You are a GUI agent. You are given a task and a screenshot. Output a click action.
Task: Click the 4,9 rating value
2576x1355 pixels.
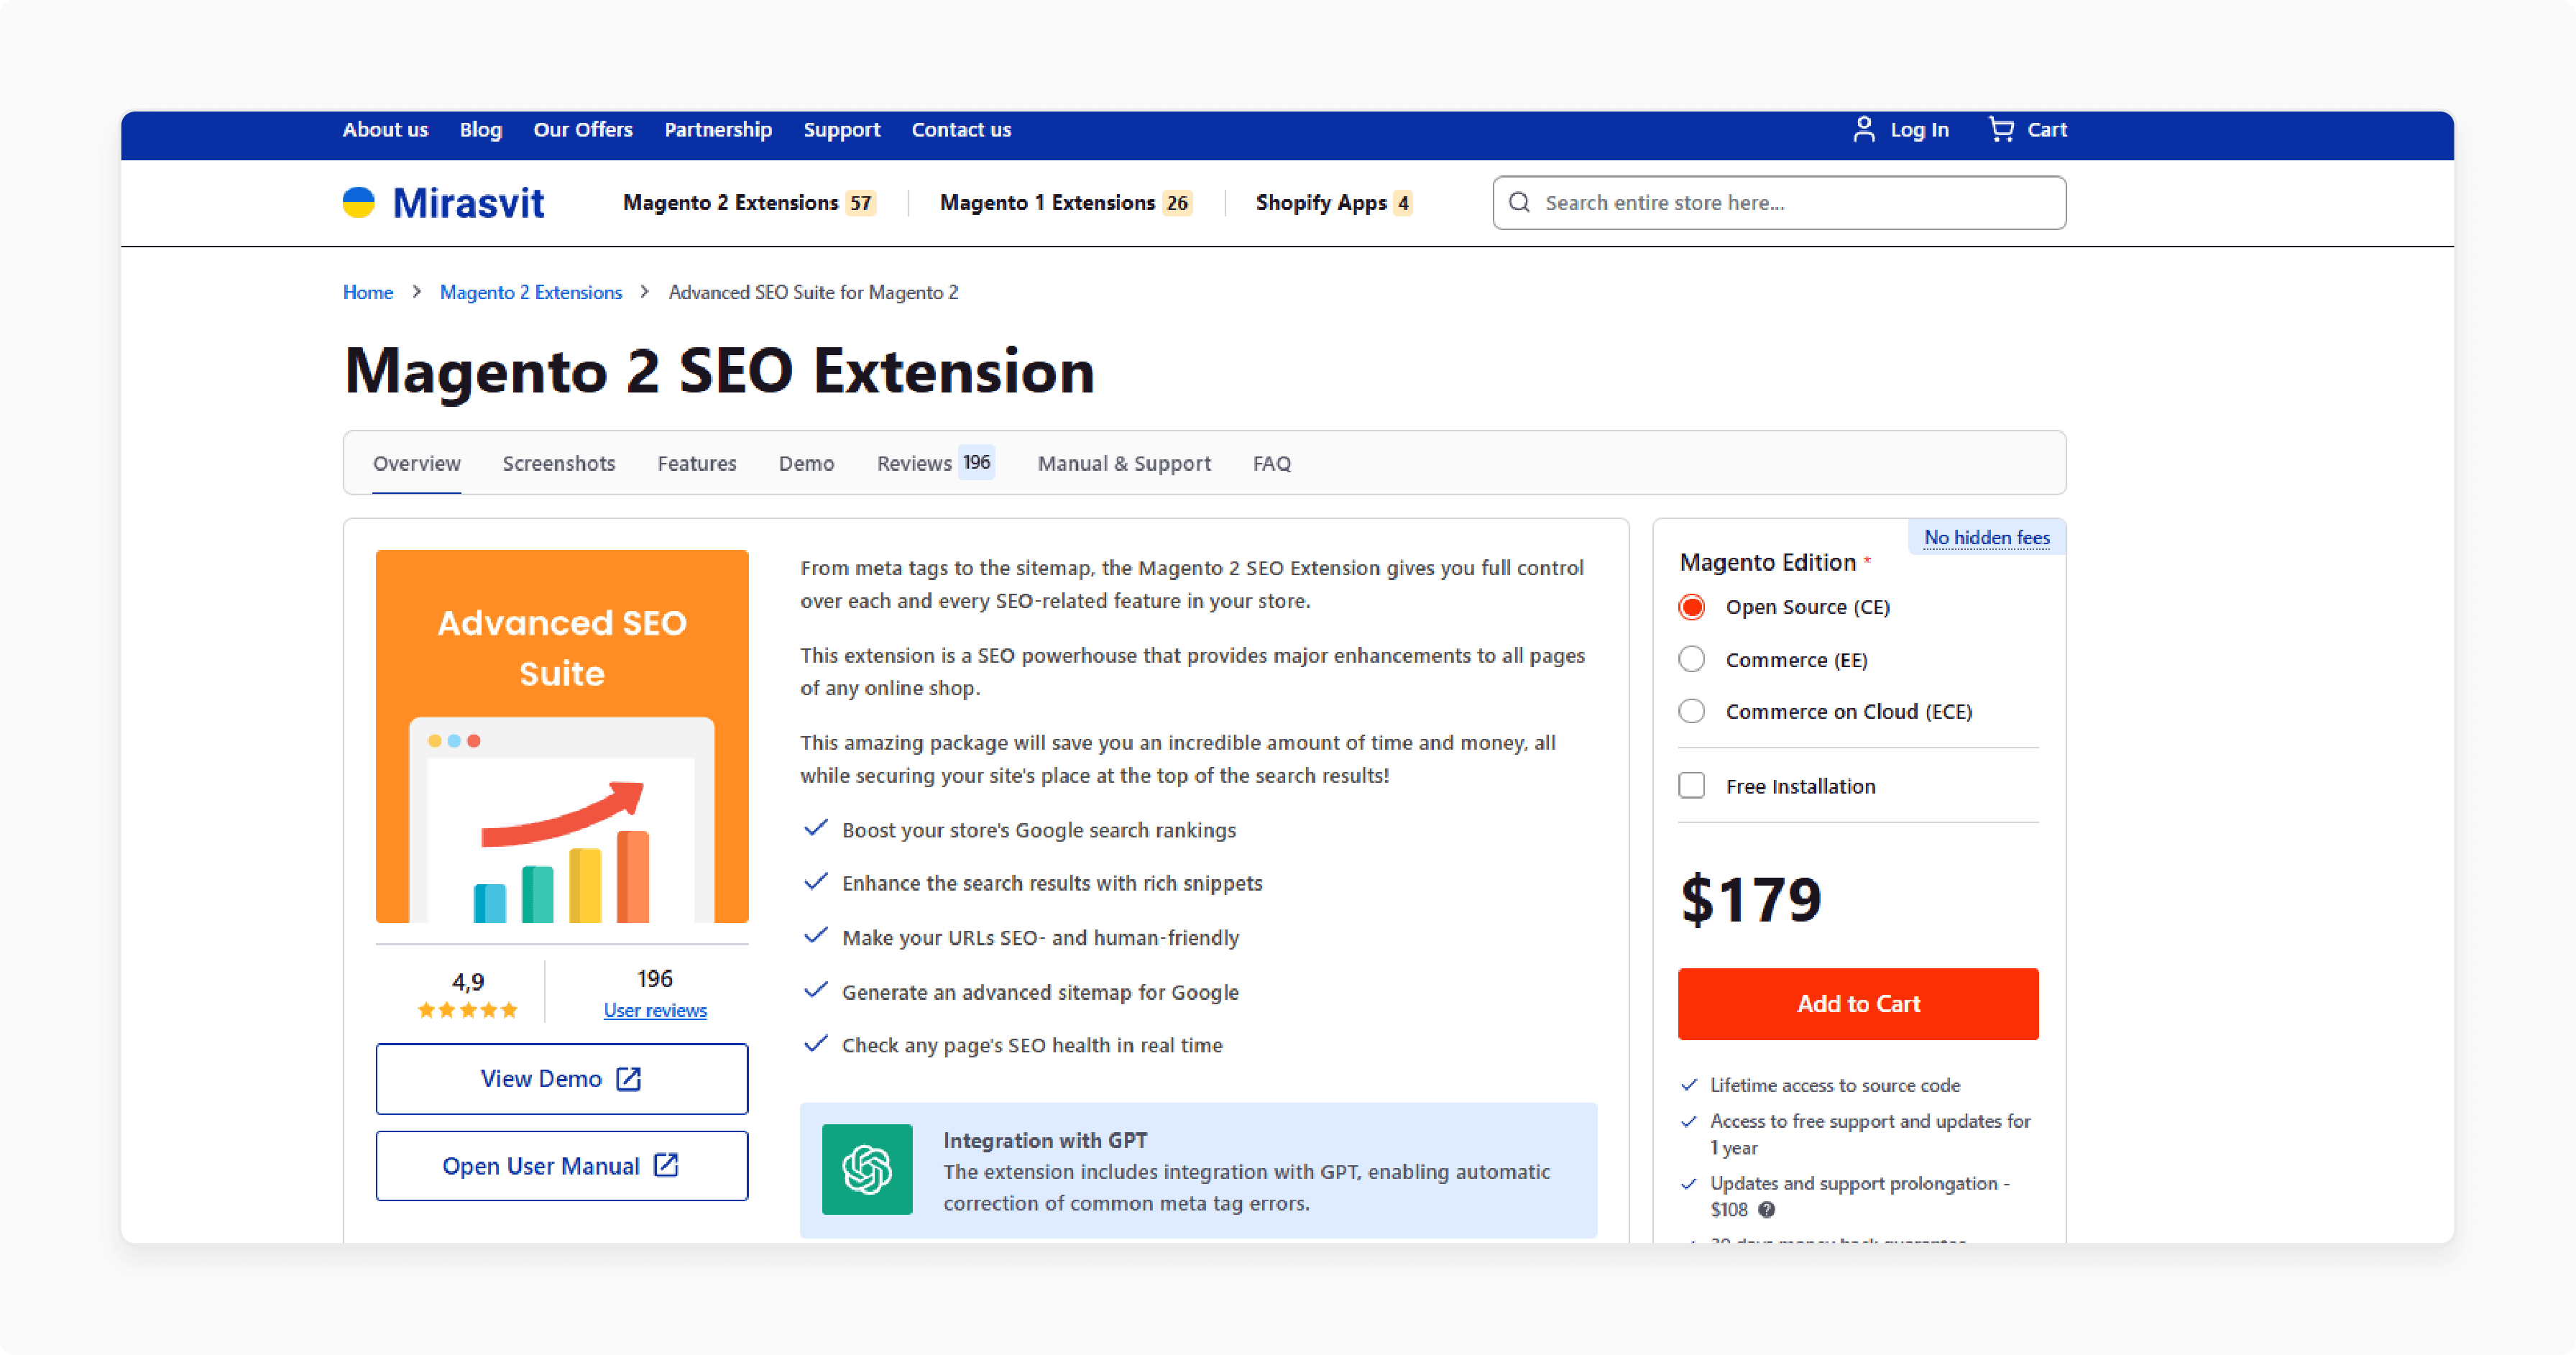click(468, 981)
